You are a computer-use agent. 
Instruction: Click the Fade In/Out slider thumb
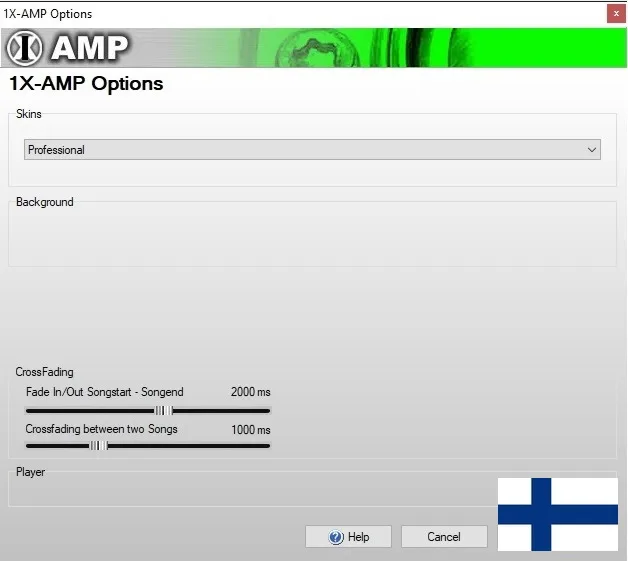[163, 410]
